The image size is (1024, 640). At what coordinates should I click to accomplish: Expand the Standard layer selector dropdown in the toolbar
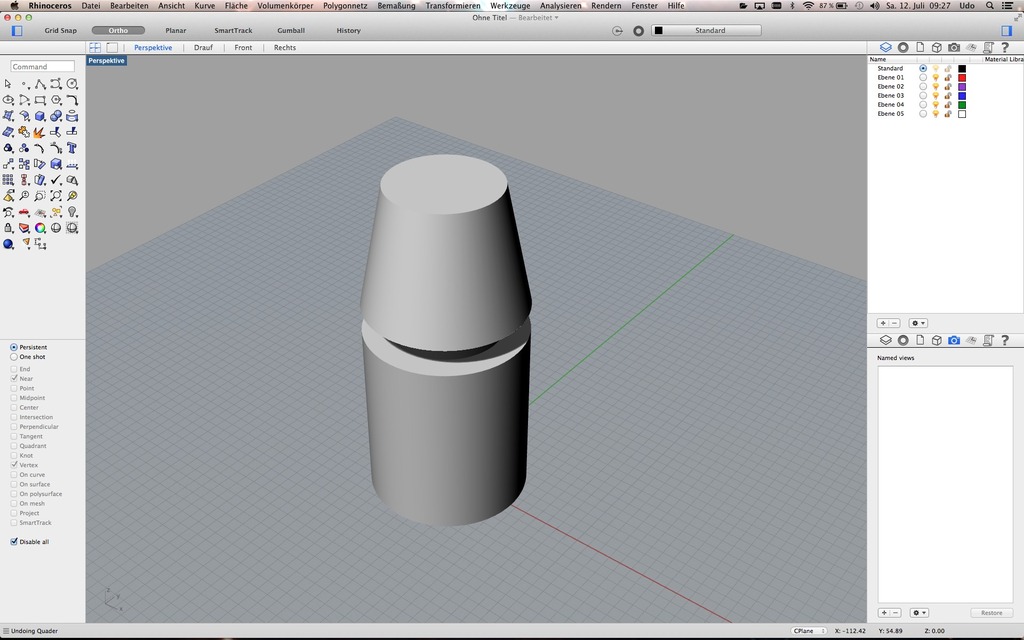click(x=710, y=30)
